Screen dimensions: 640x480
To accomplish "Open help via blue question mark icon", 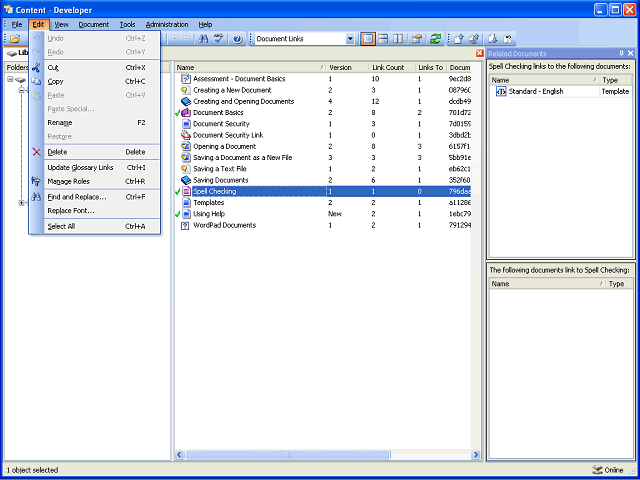I will [x=238, y=39].
